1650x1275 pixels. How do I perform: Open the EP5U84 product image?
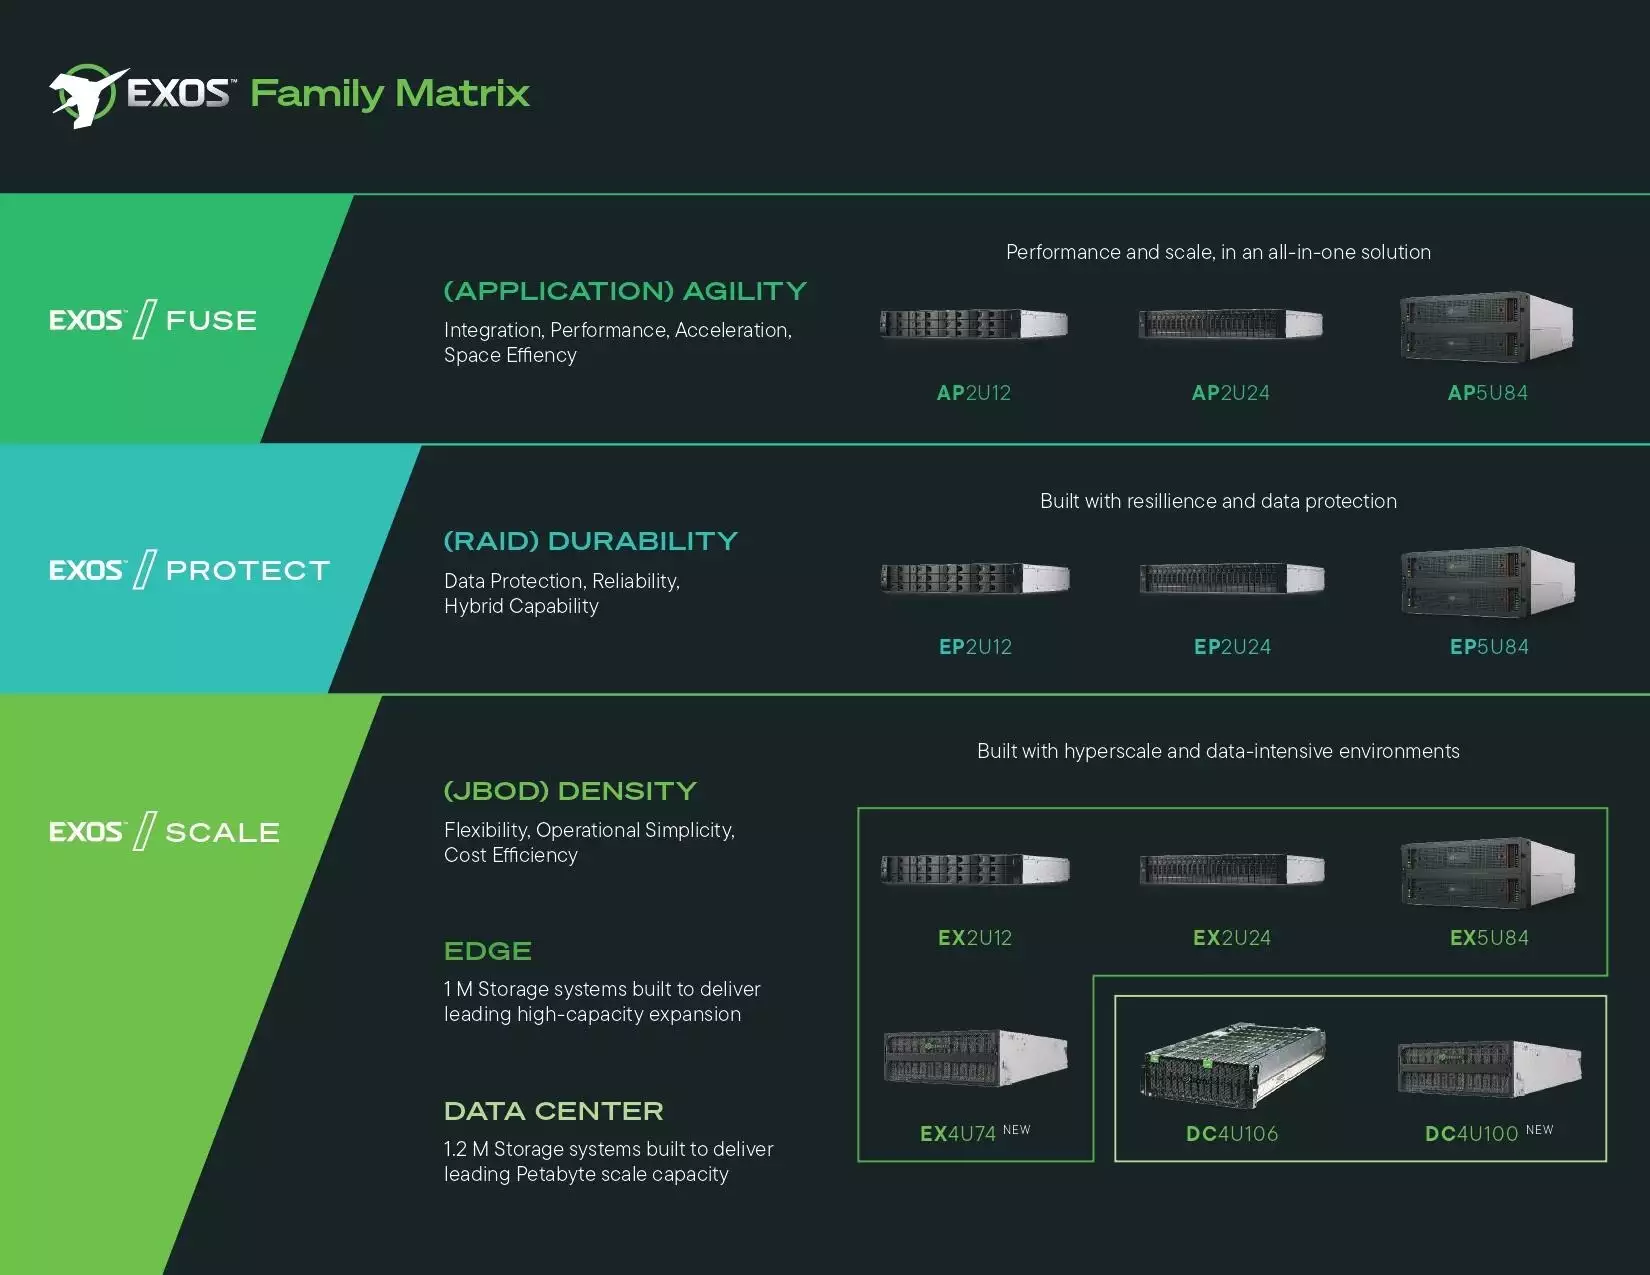(1489, 581)
